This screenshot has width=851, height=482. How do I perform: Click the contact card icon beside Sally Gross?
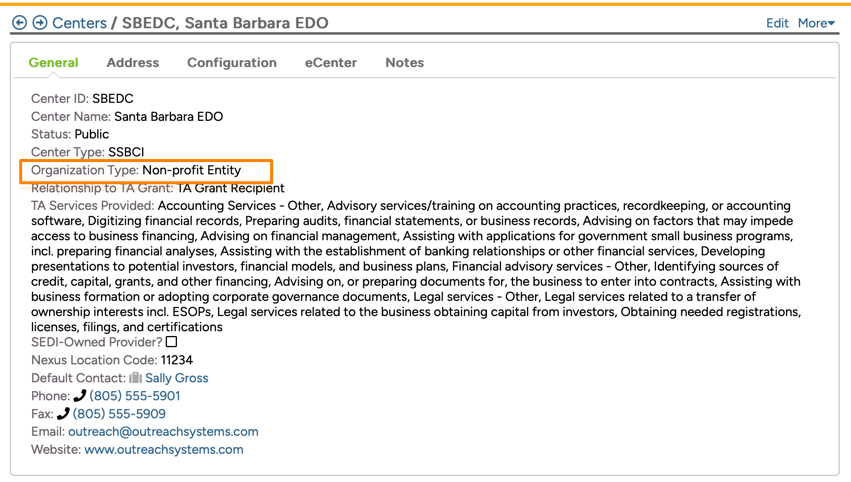coord(135,378)
